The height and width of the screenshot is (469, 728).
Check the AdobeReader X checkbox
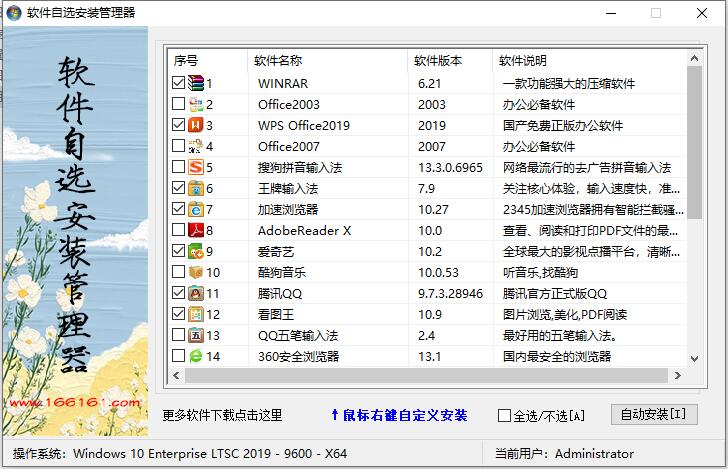click(178, 229)
